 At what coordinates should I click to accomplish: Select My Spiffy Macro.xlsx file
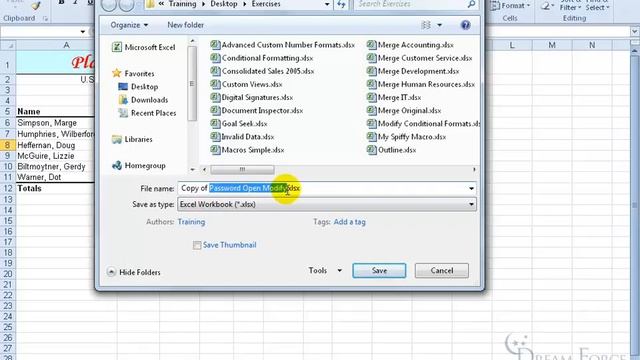(x=406, y=137)
